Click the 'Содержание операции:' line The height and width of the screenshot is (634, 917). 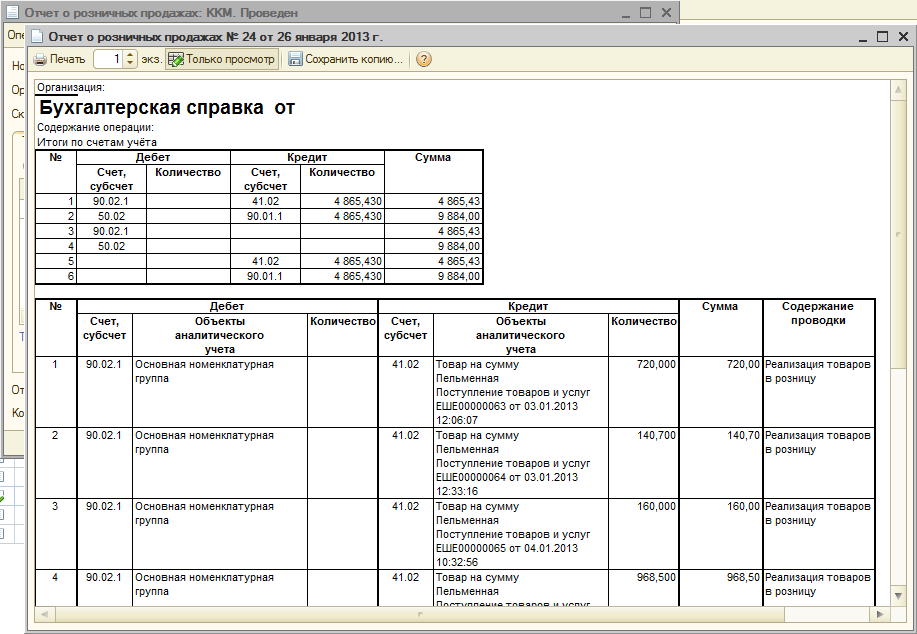[x=95, y=127]
